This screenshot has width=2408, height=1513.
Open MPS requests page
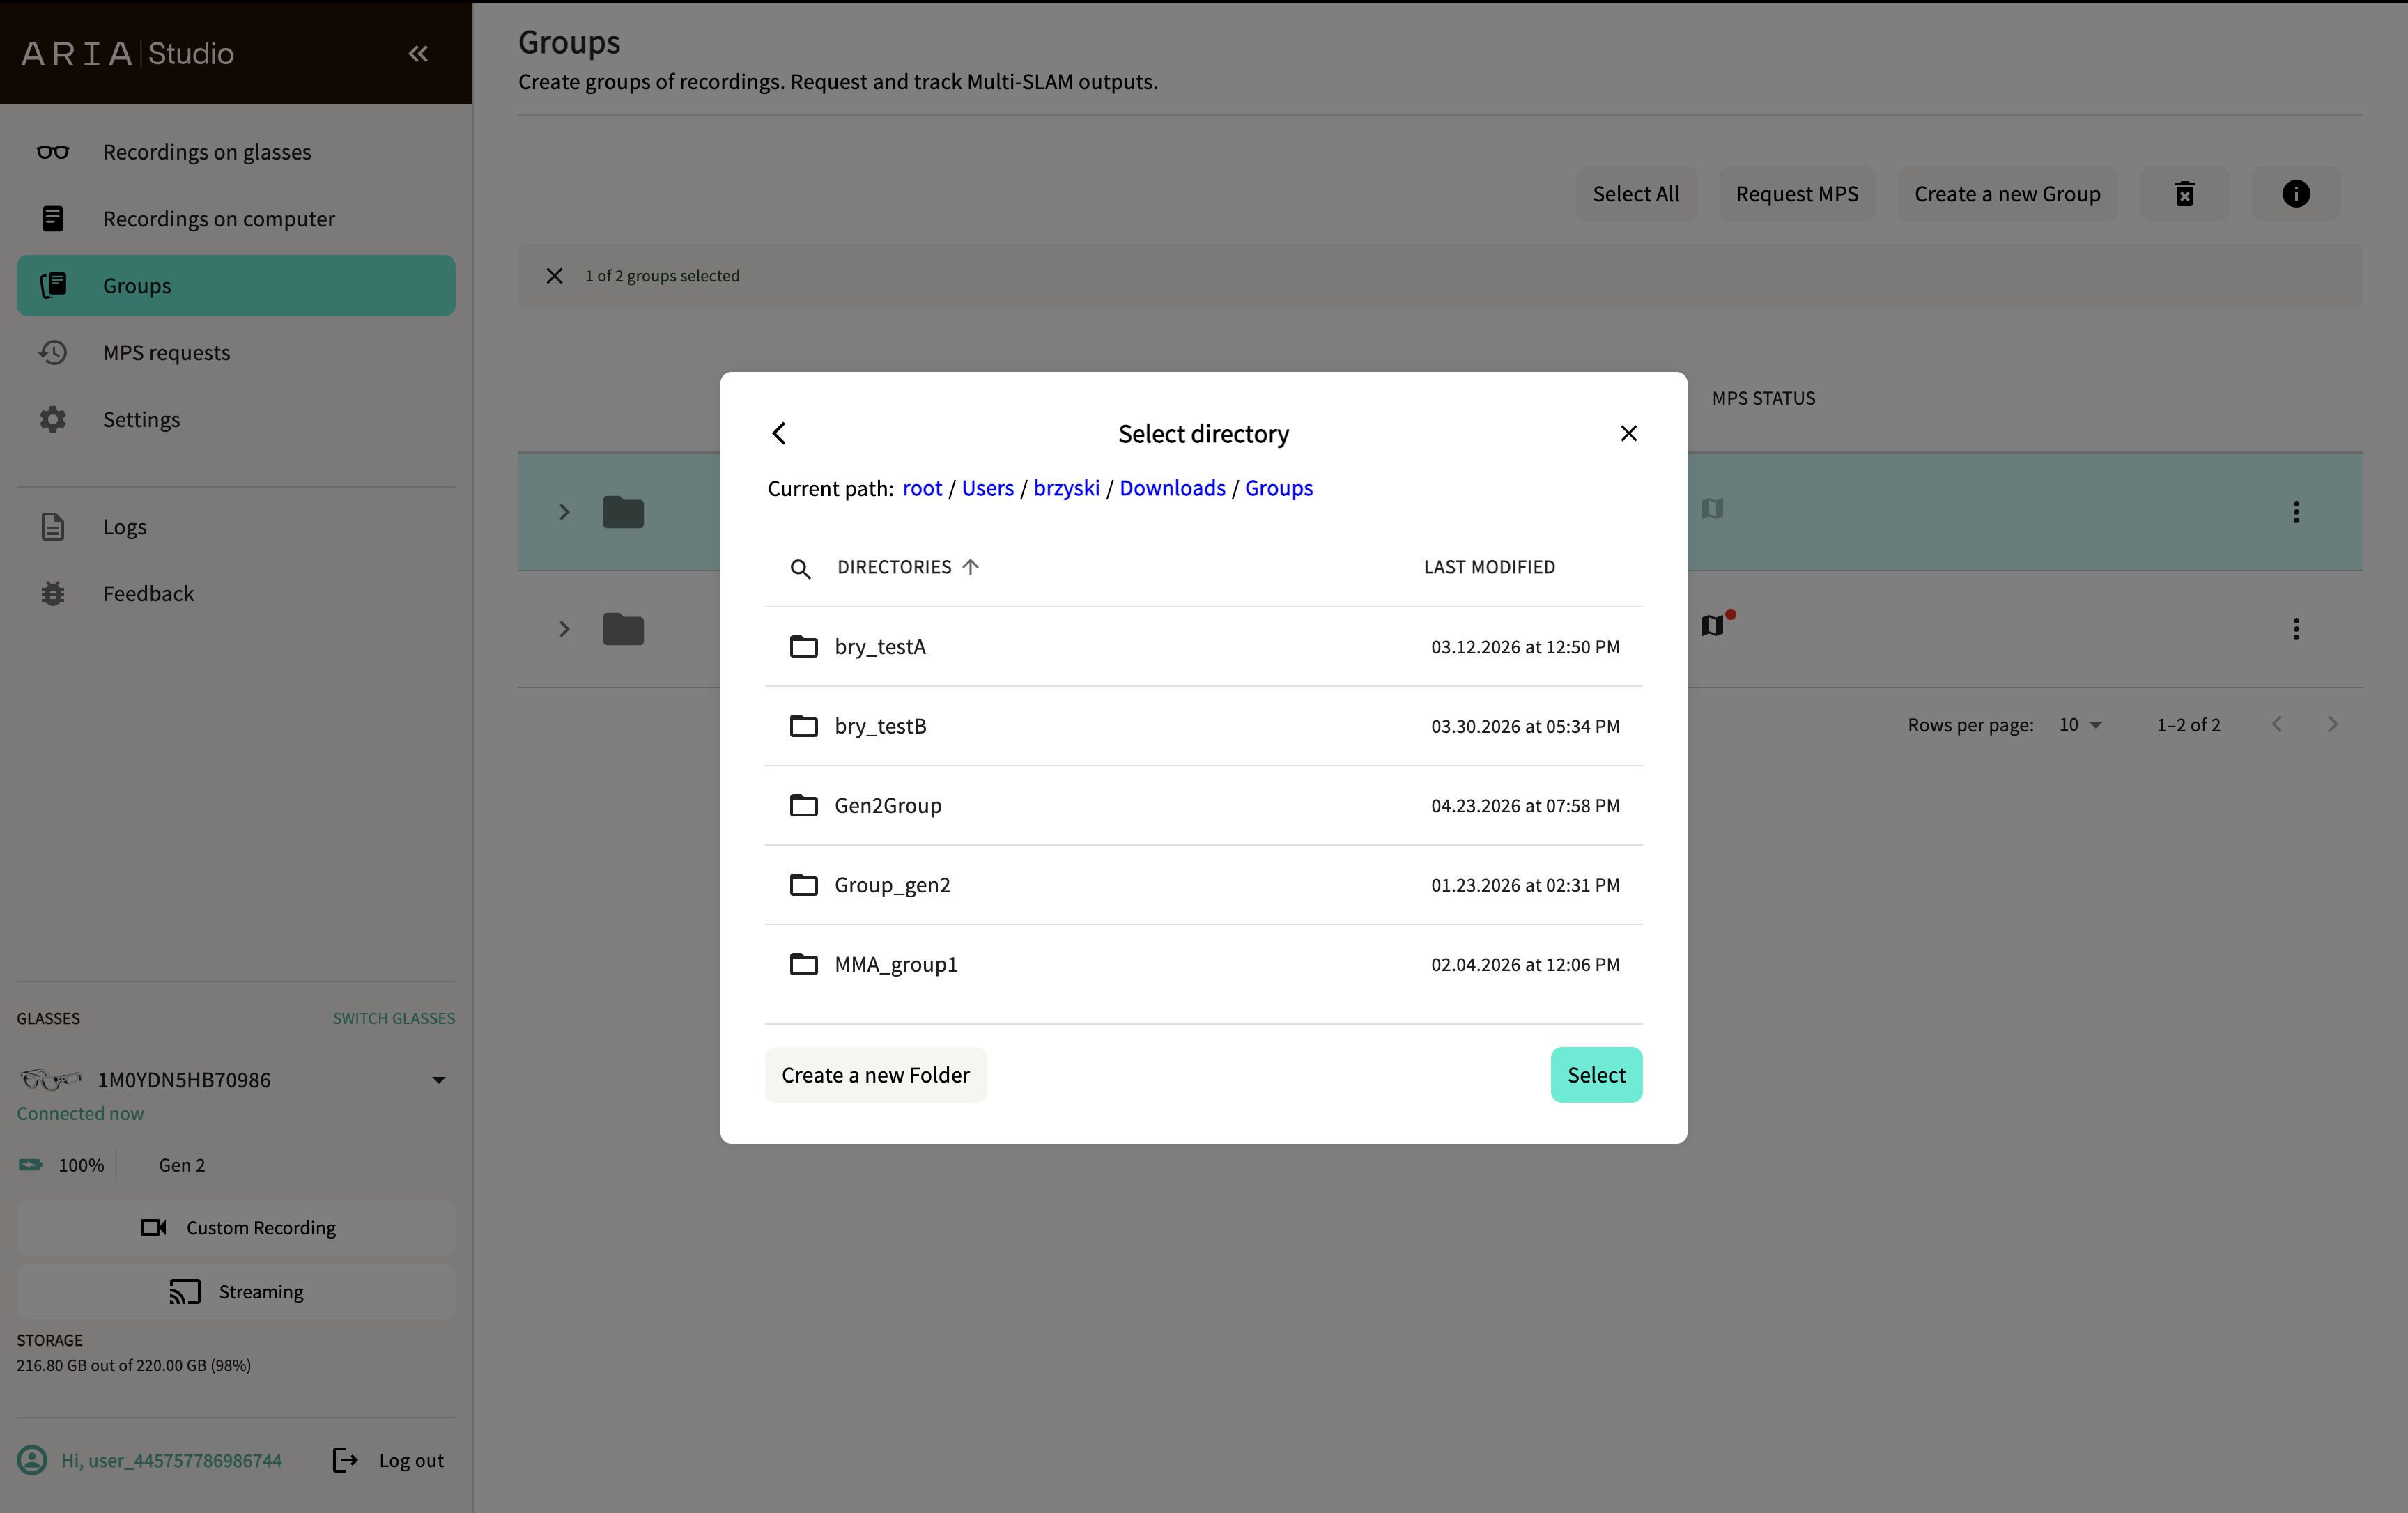pyautogui.click(x=236, y=353)
